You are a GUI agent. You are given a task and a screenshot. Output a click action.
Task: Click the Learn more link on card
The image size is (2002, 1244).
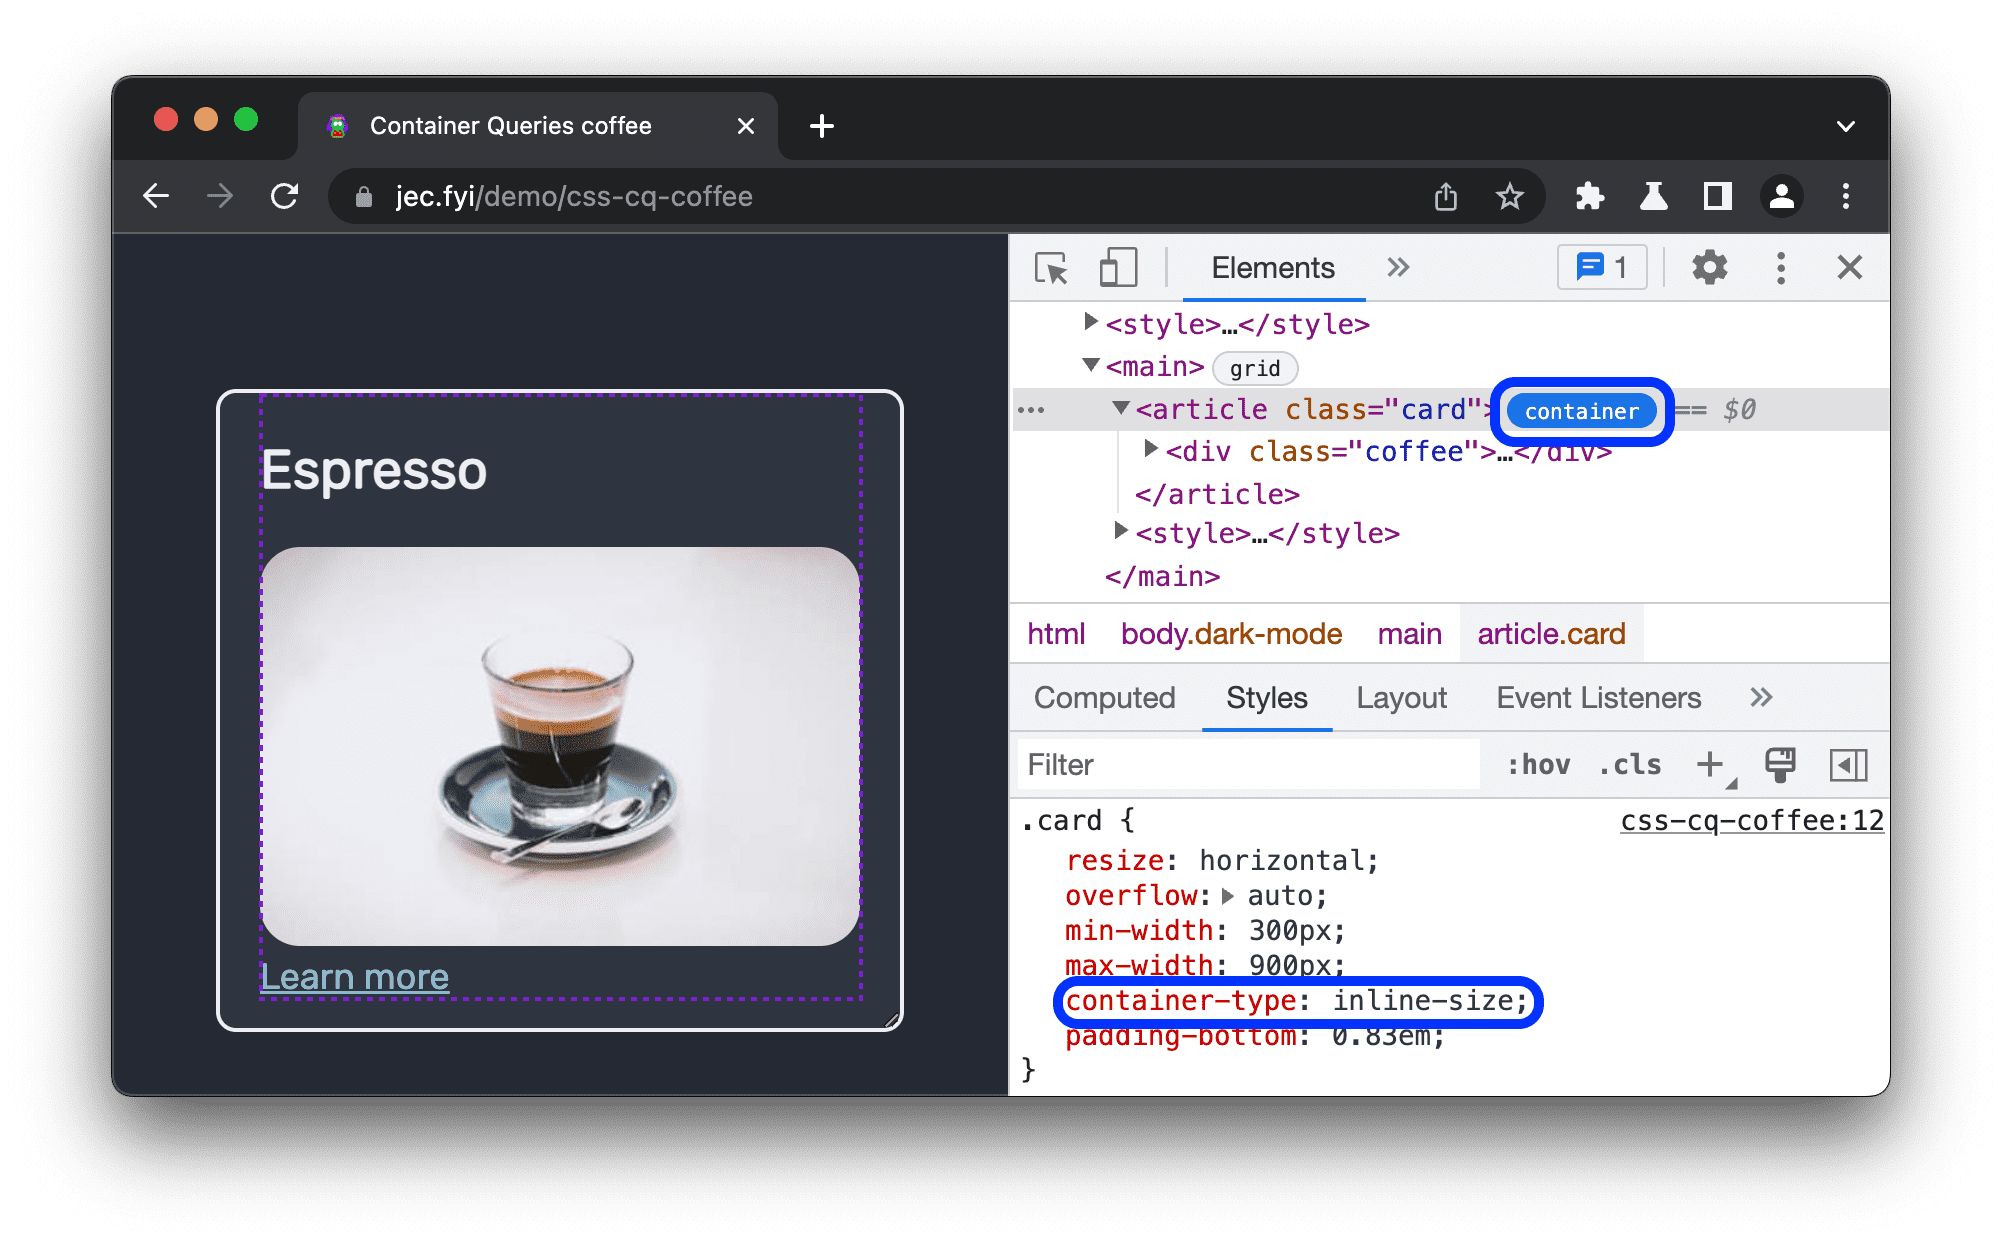pyautogui.click(x=357, y=976)
